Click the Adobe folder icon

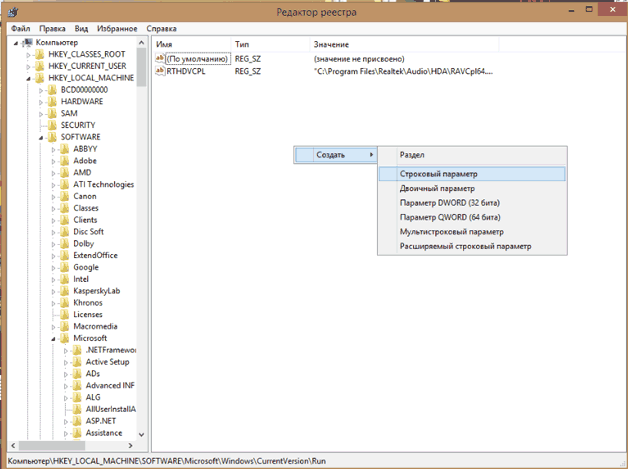tap(64, 161)
